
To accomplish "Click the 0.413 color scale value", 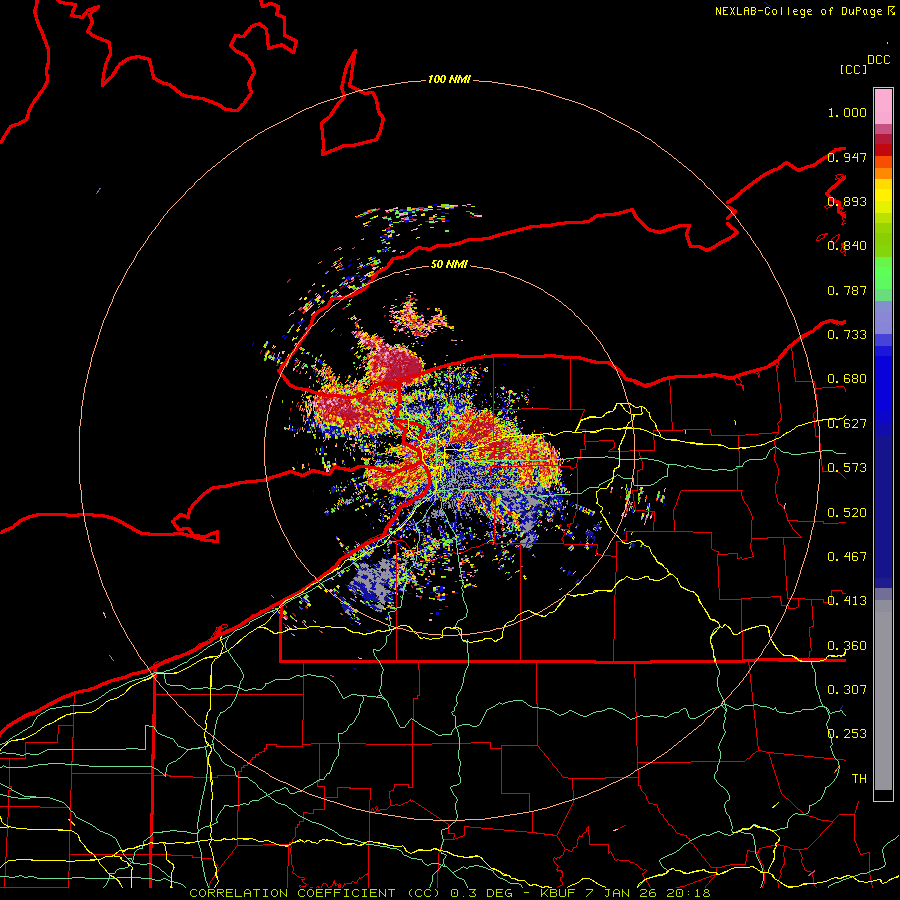I will coord(847,601).
